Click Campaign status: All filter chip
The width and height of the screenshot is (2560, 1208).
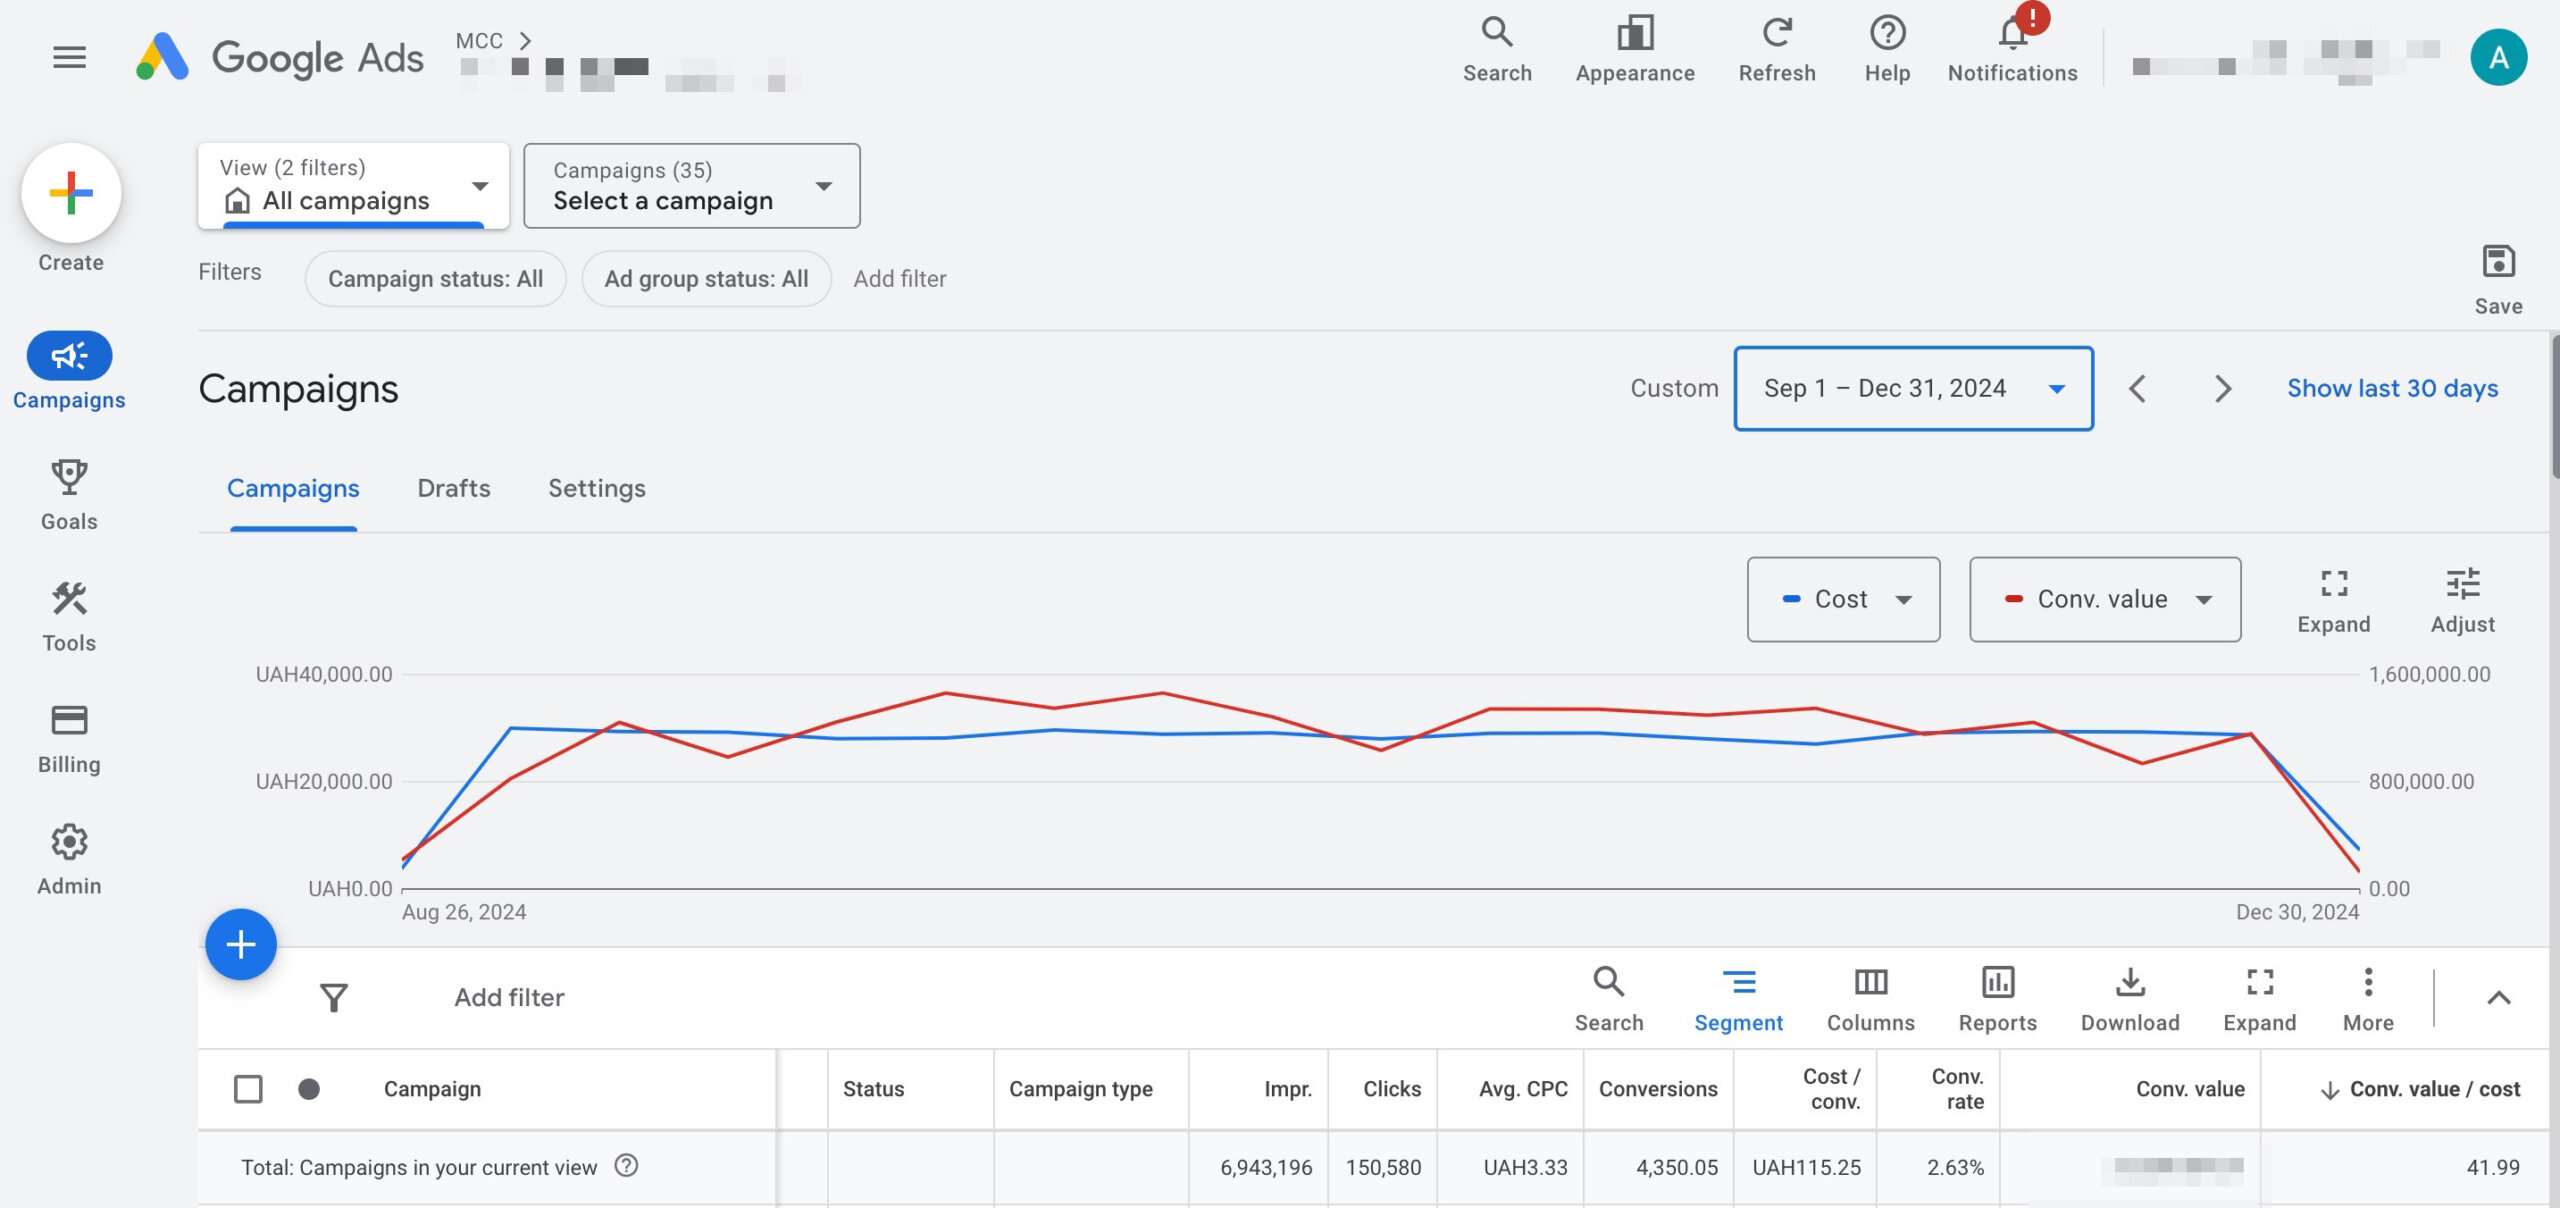coord(435,278)
